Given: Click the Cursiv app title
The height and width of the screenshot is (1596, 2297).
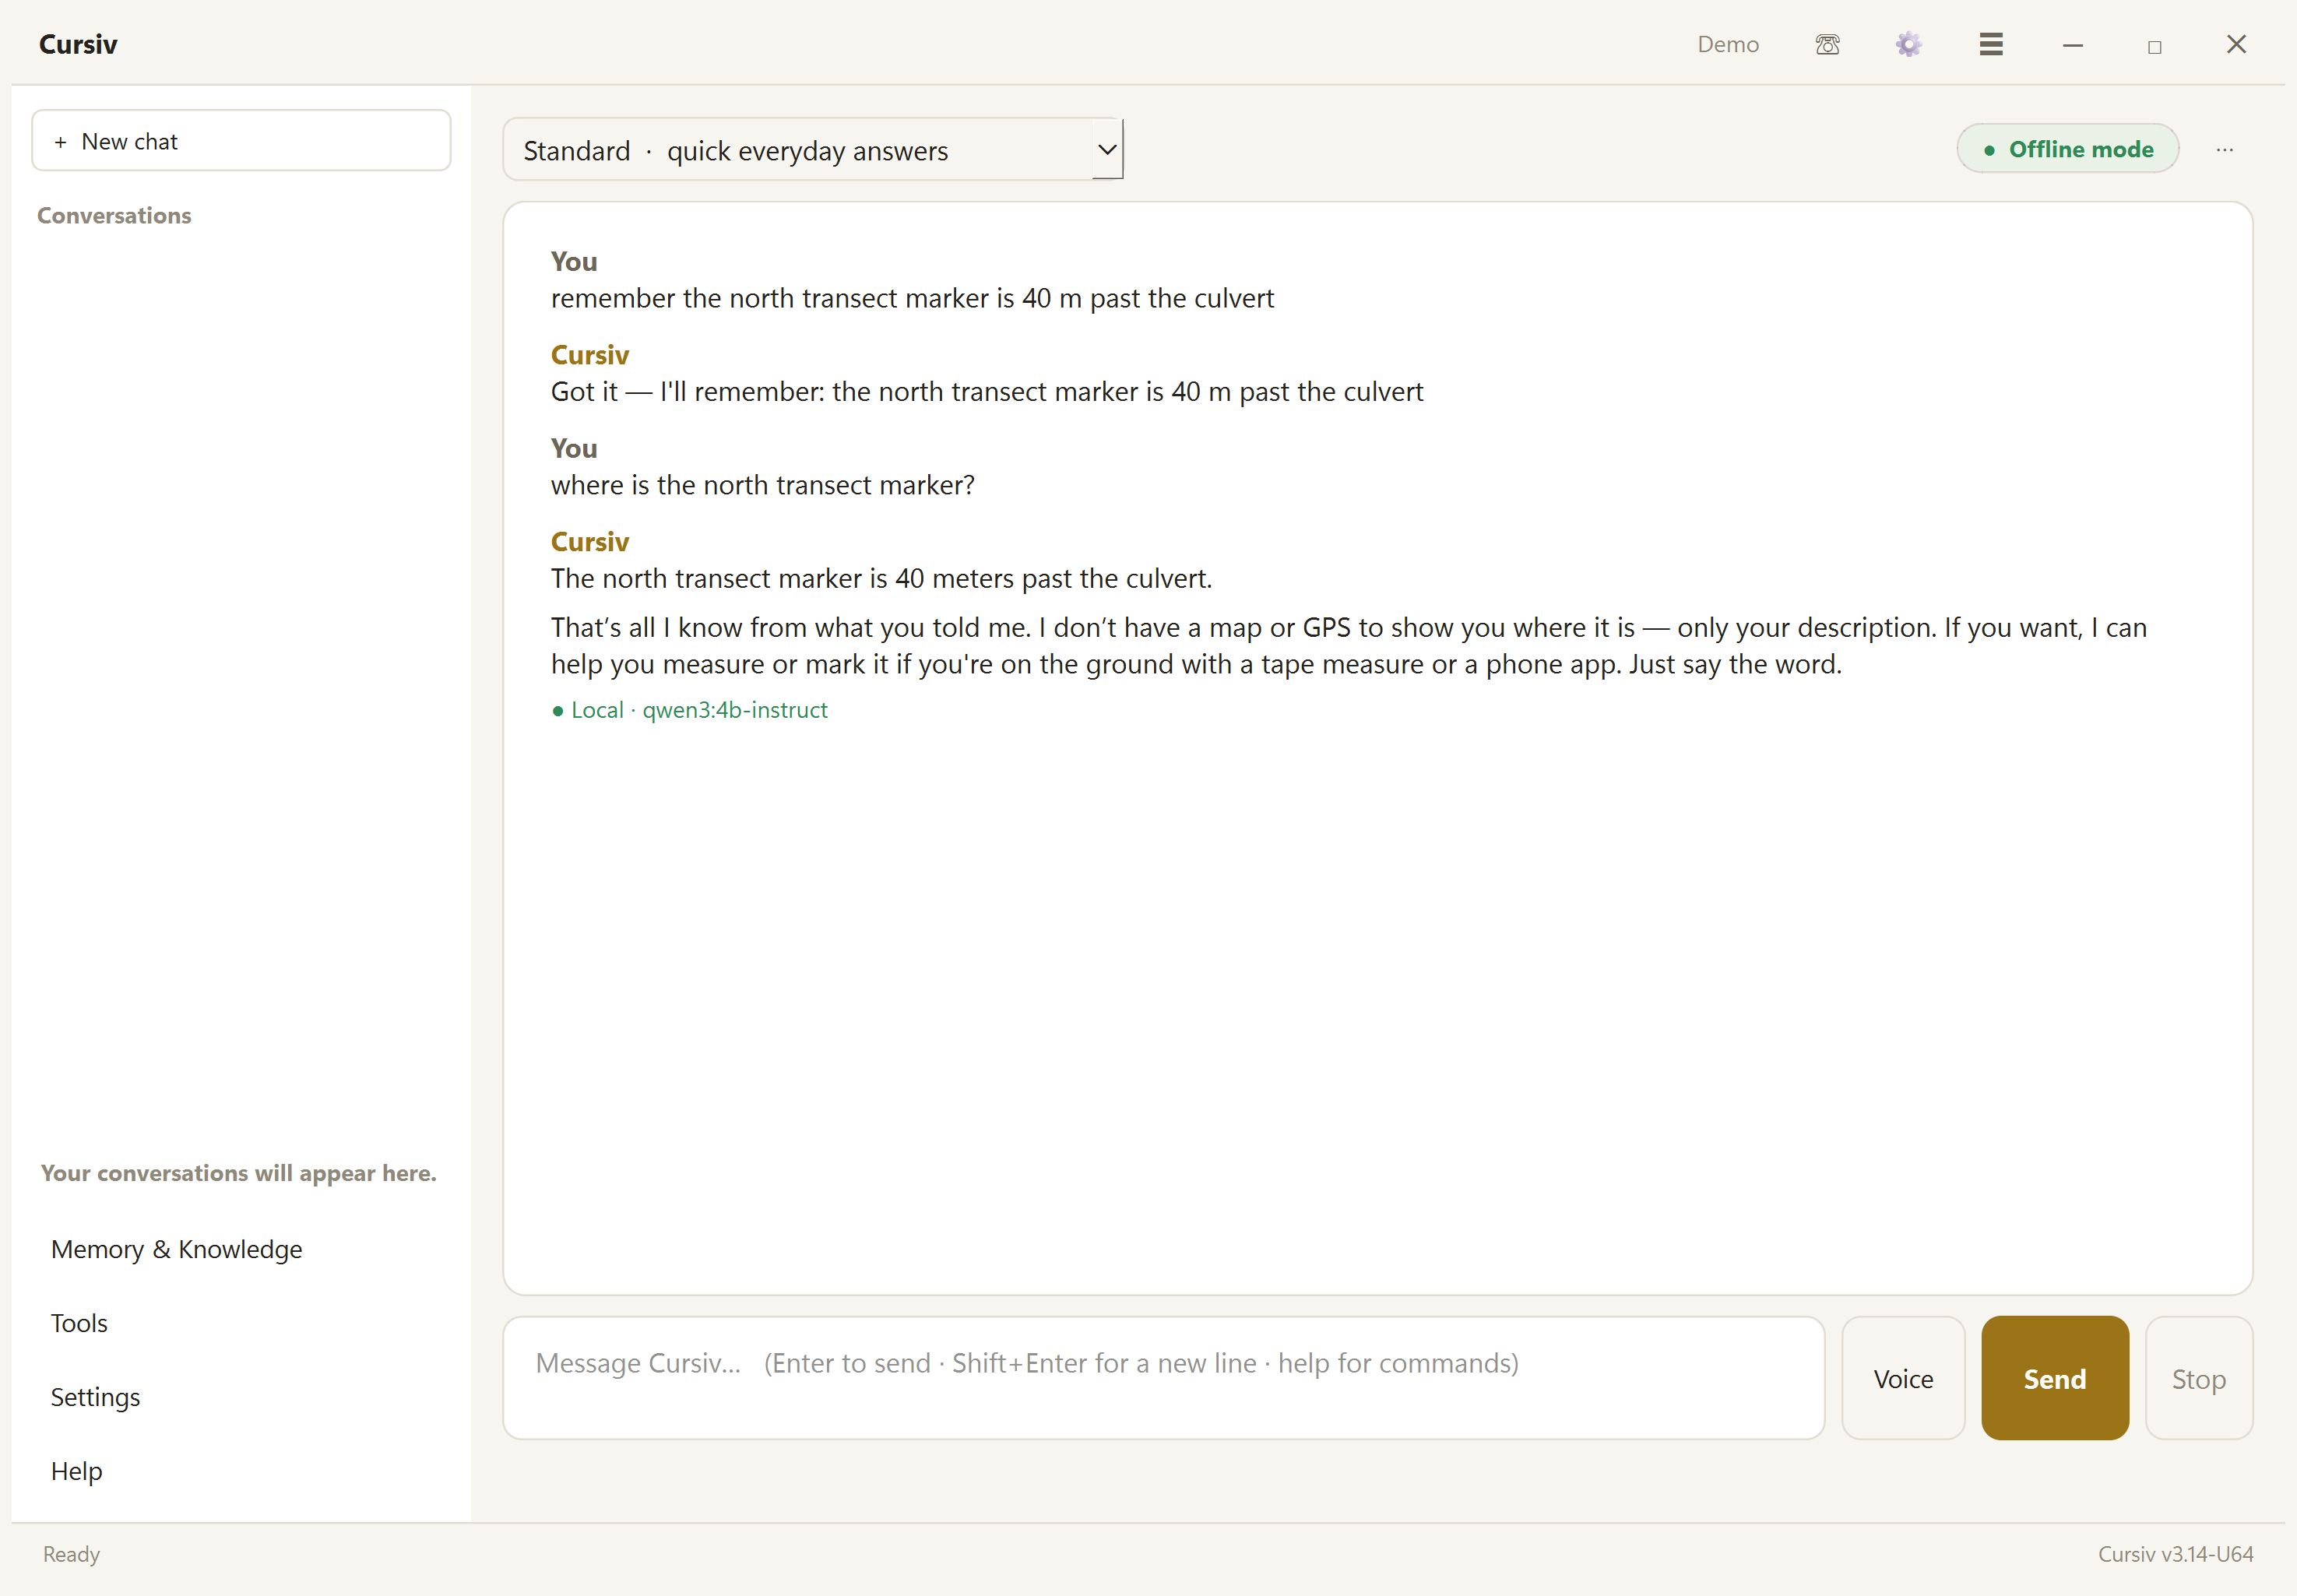Looking at the screenshot, I should [78, 44].
